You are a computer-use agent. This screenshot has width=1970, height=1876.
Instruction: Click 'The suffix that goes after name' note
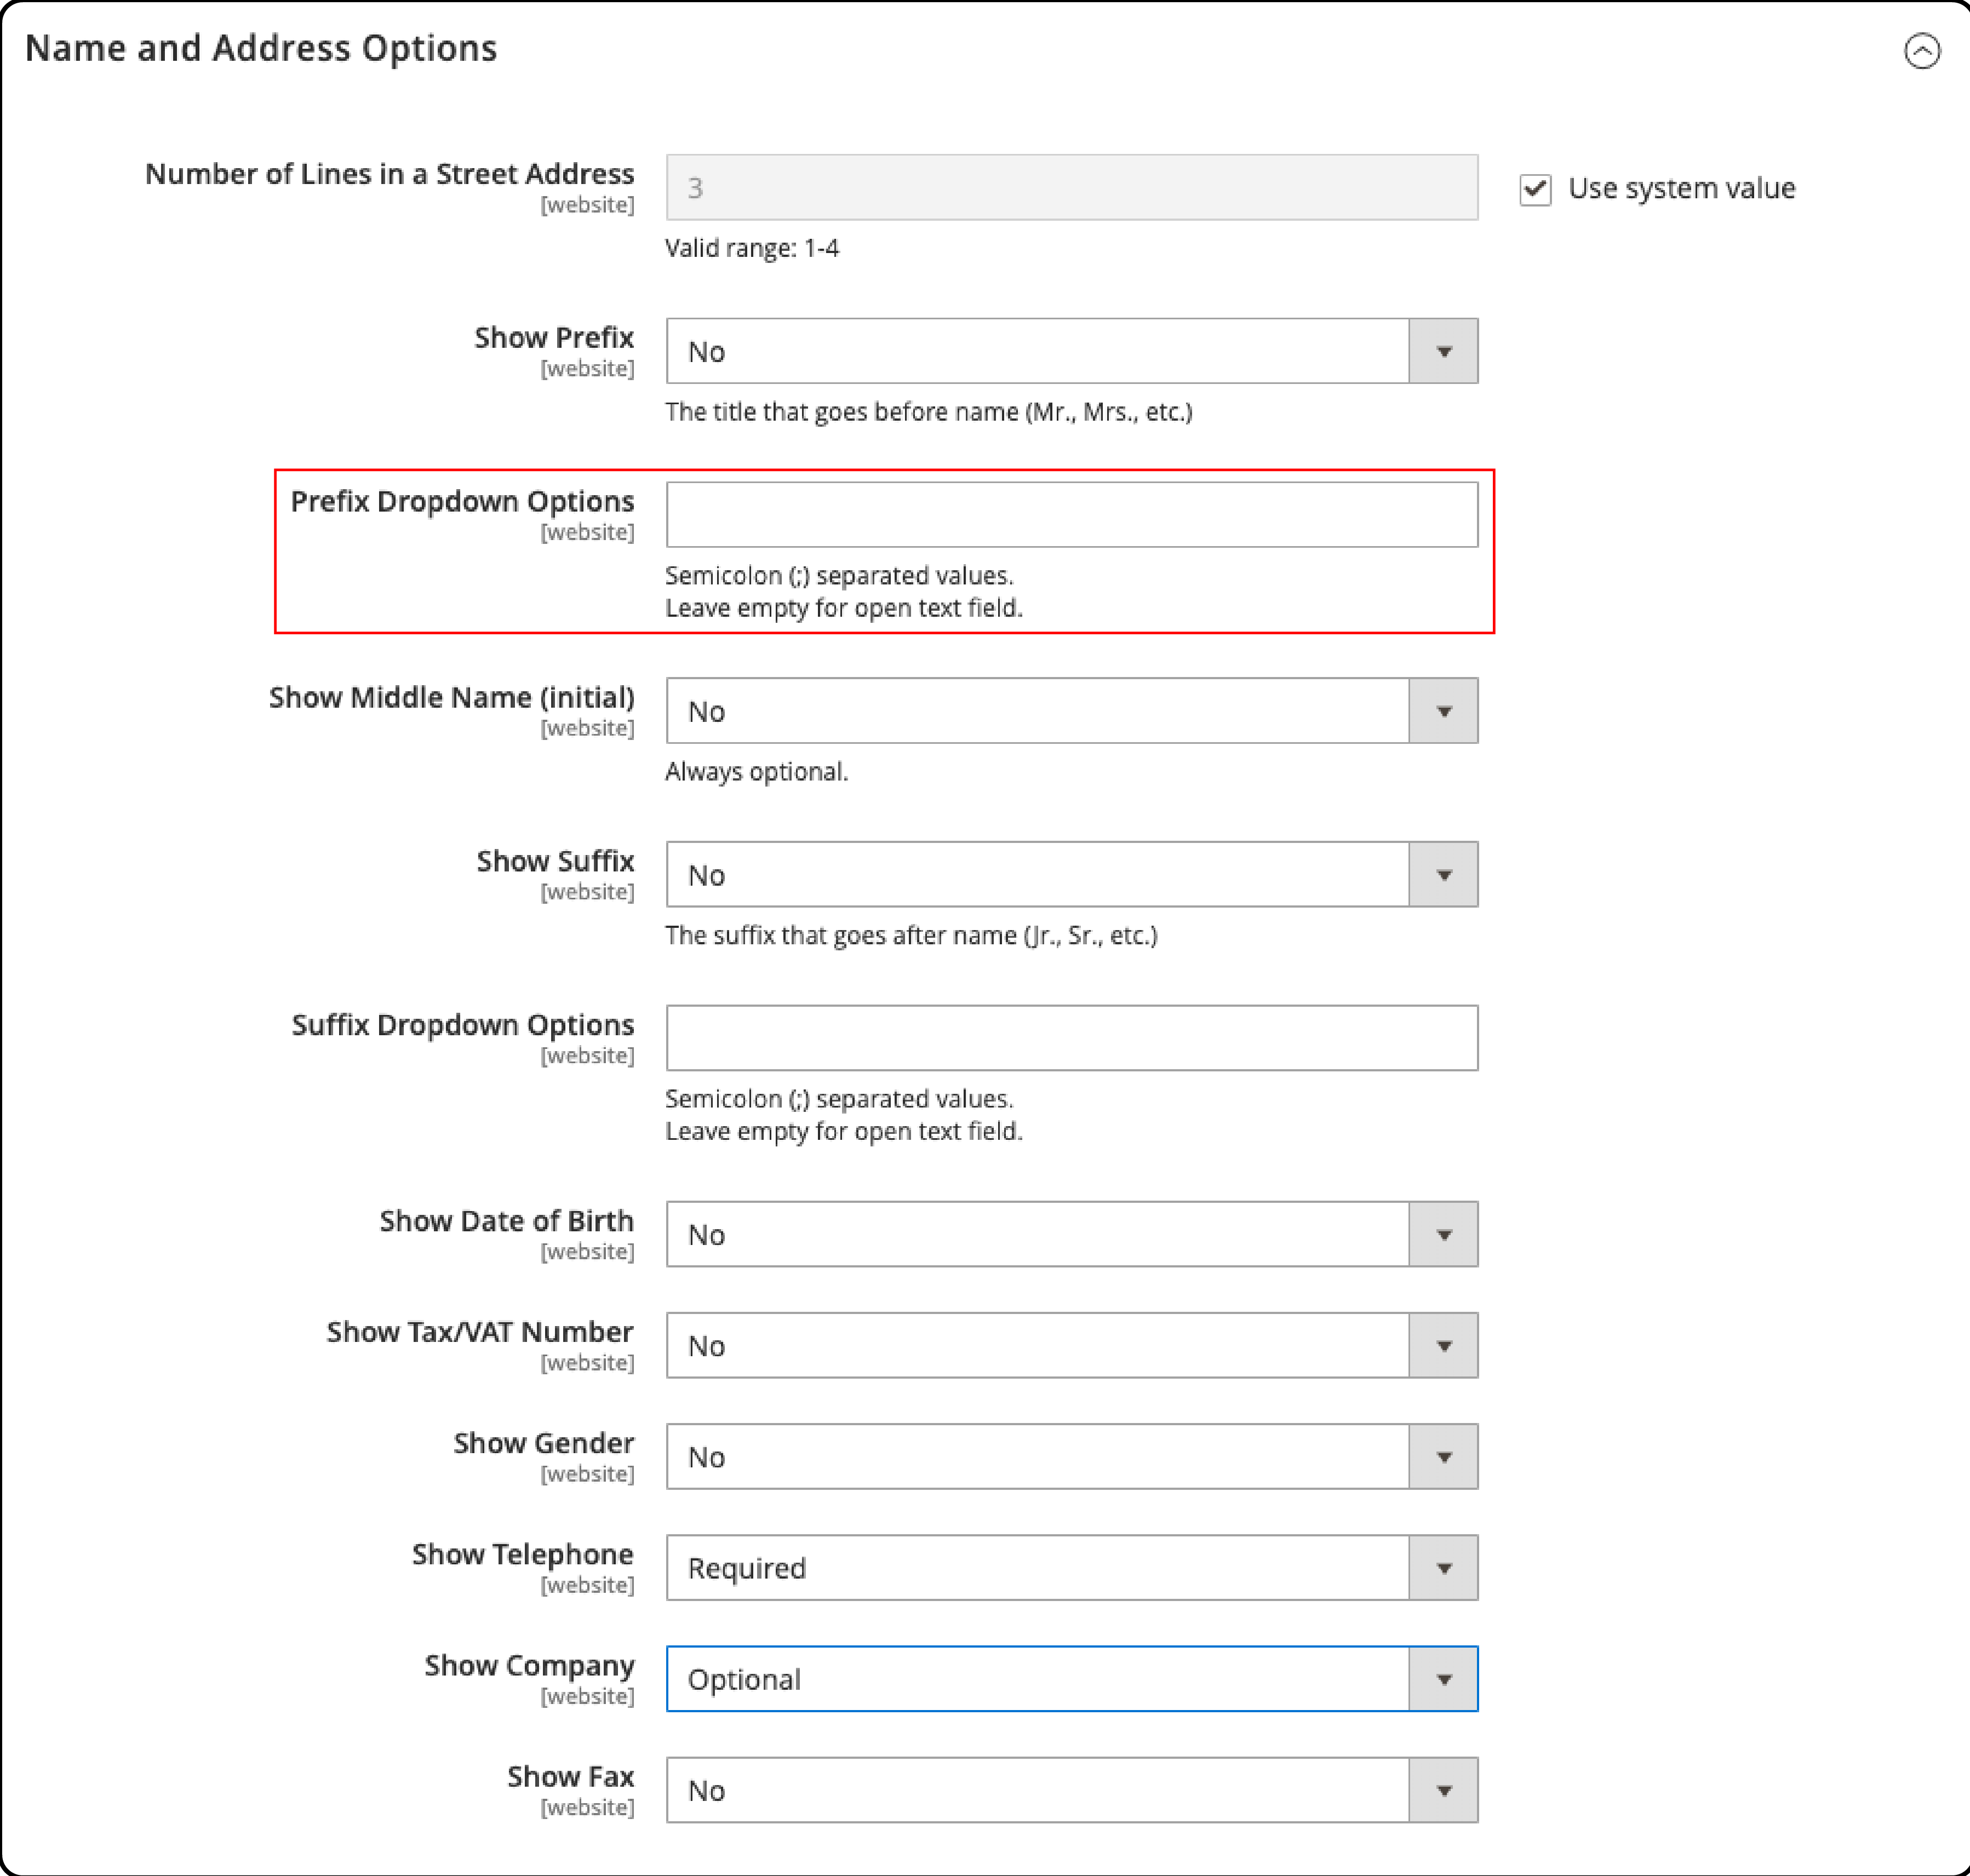tap(911, 935)
